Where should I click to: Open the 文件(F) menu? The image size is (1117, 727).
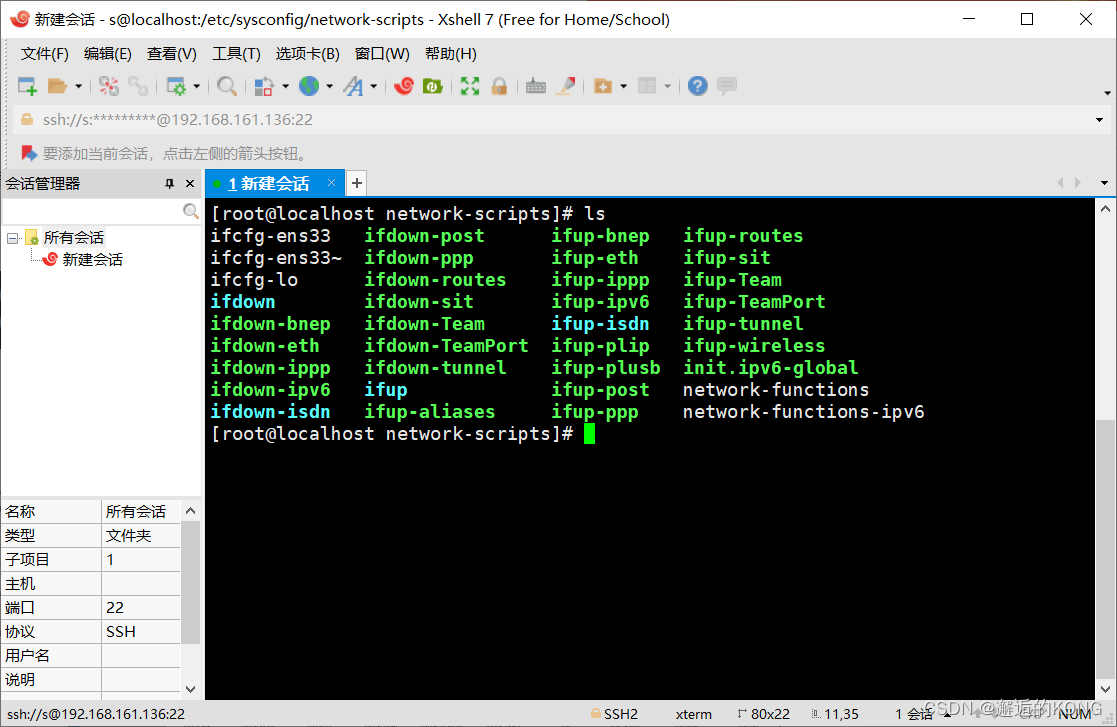pos(45,54)
